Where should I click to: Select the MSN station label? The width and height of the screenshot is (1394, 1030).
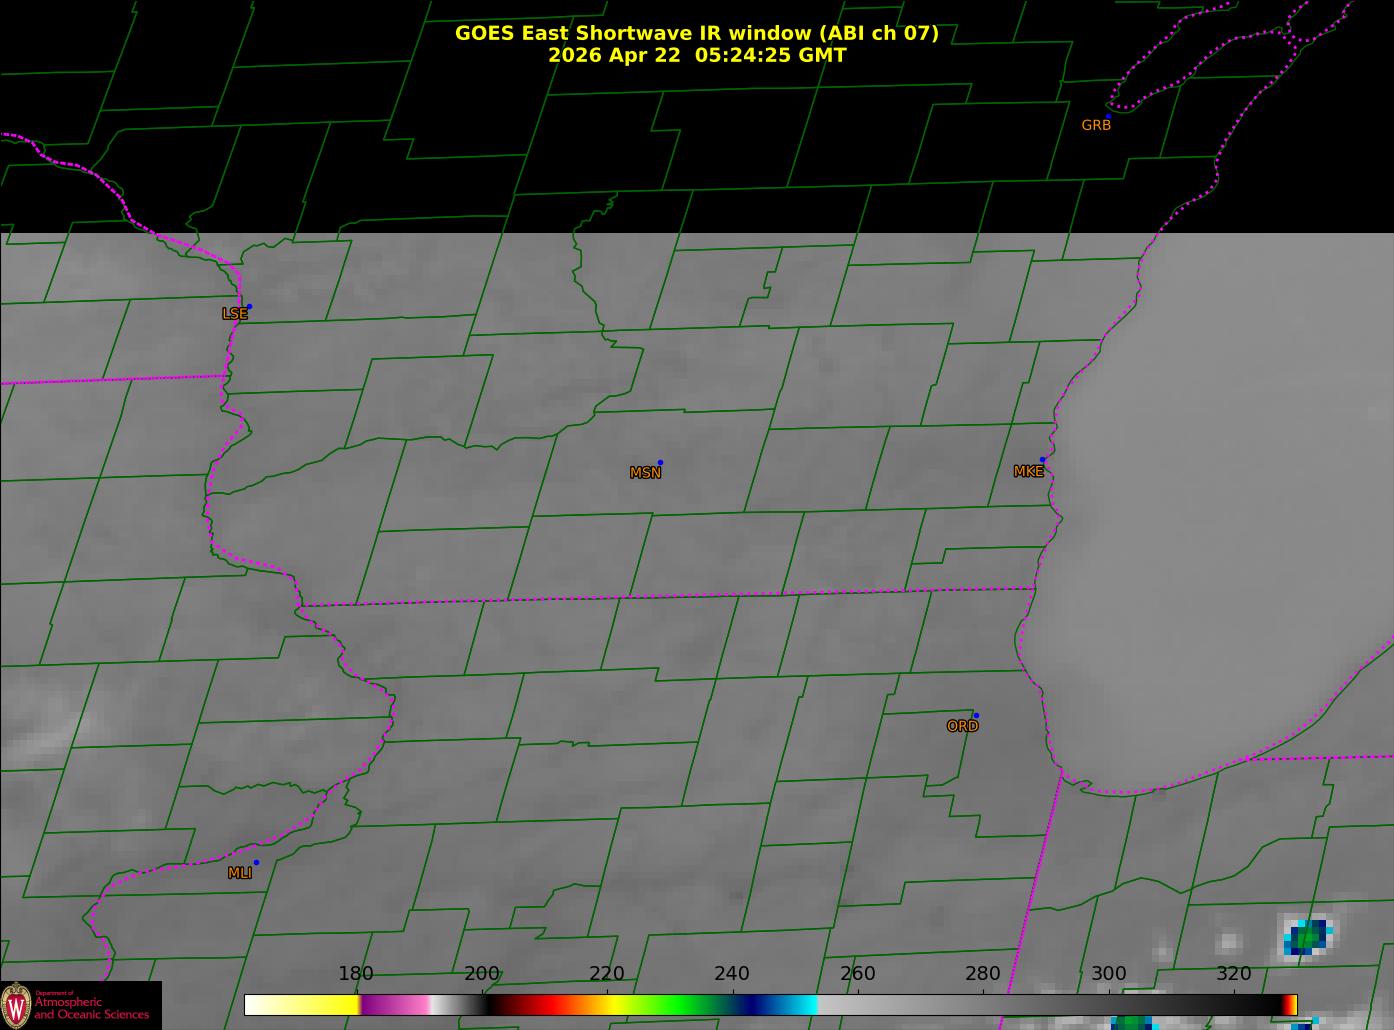pos(645,473)
